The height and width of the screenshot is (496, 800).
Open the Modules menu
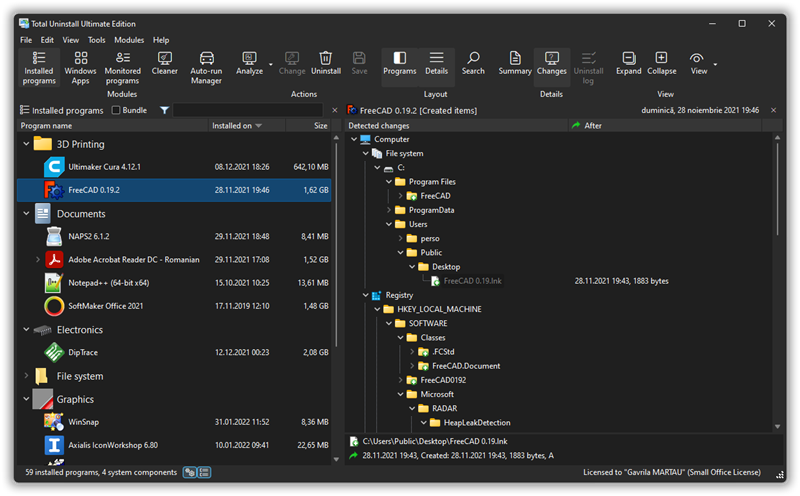point(129,40)
